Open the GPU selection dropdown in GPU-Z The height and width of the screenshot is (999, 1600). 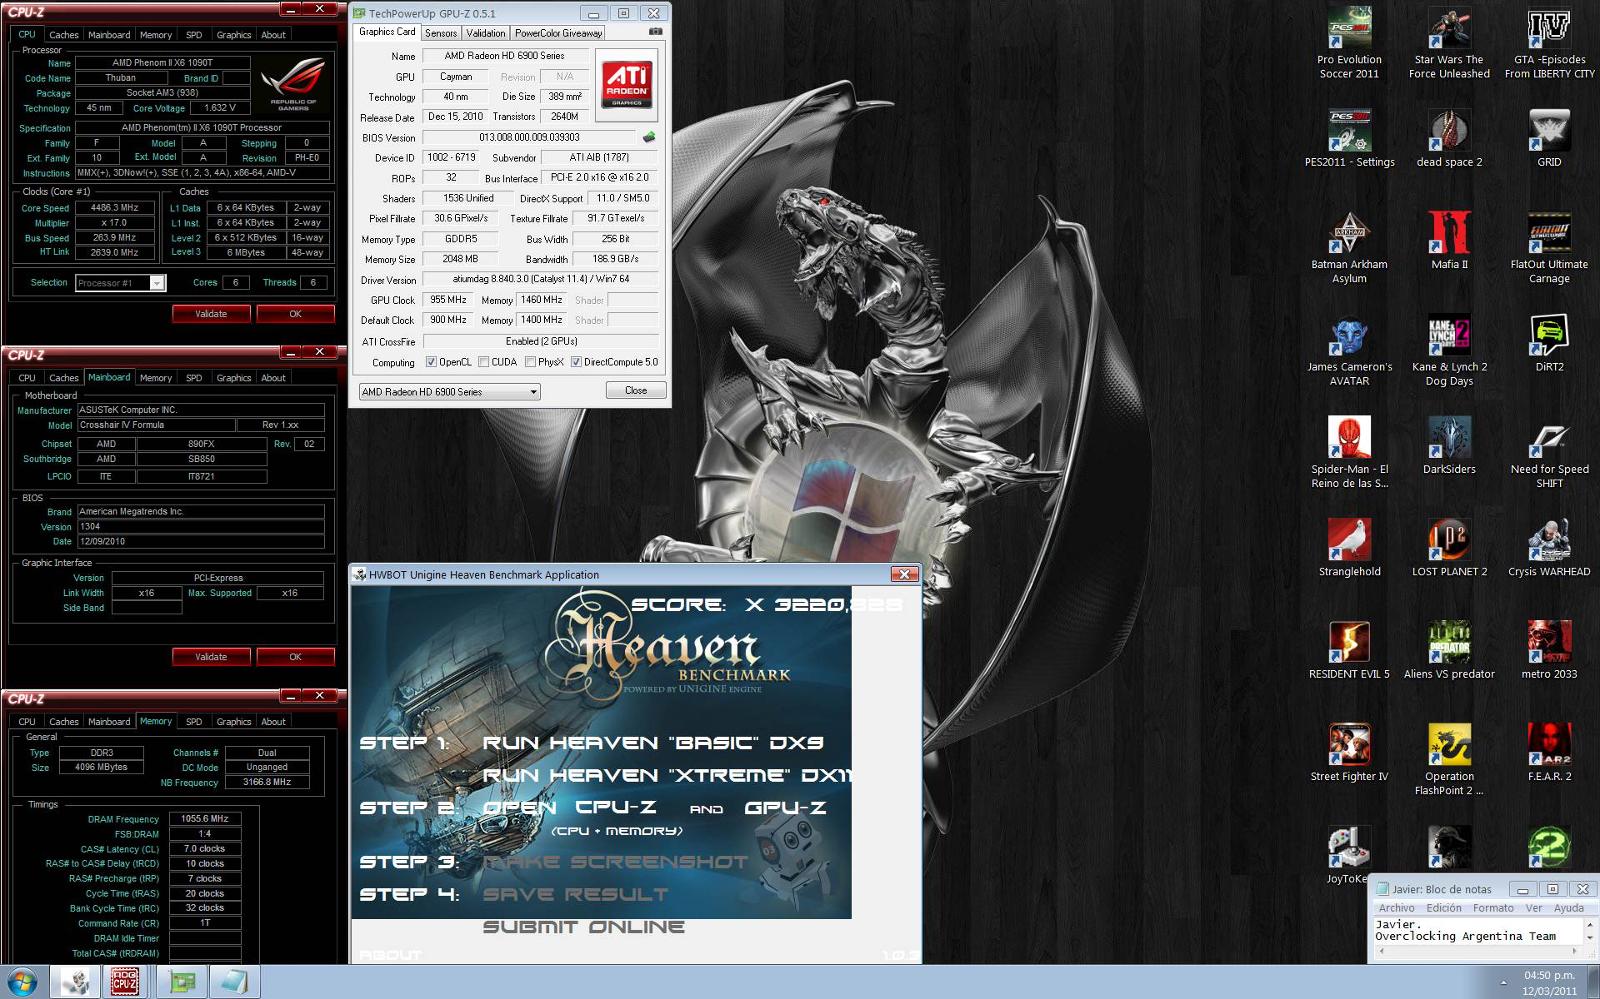pos(450,392)
